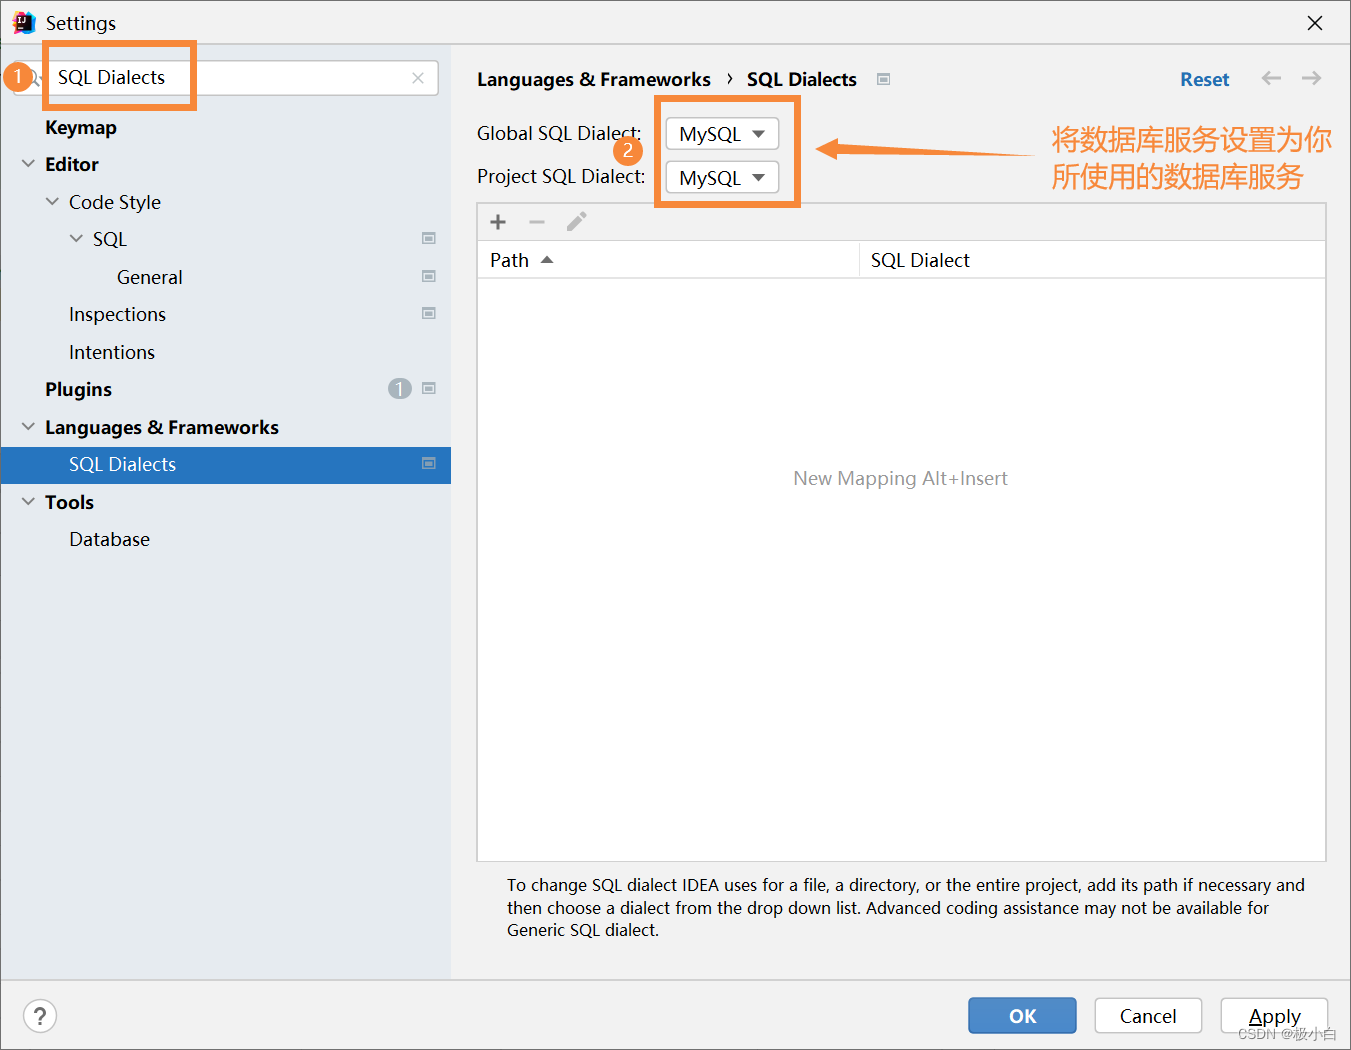This screenshot has height=1050, width=1351.
Task: Close the Settings dialog window
Action: pyautogui.click(x=1315, y=23)
